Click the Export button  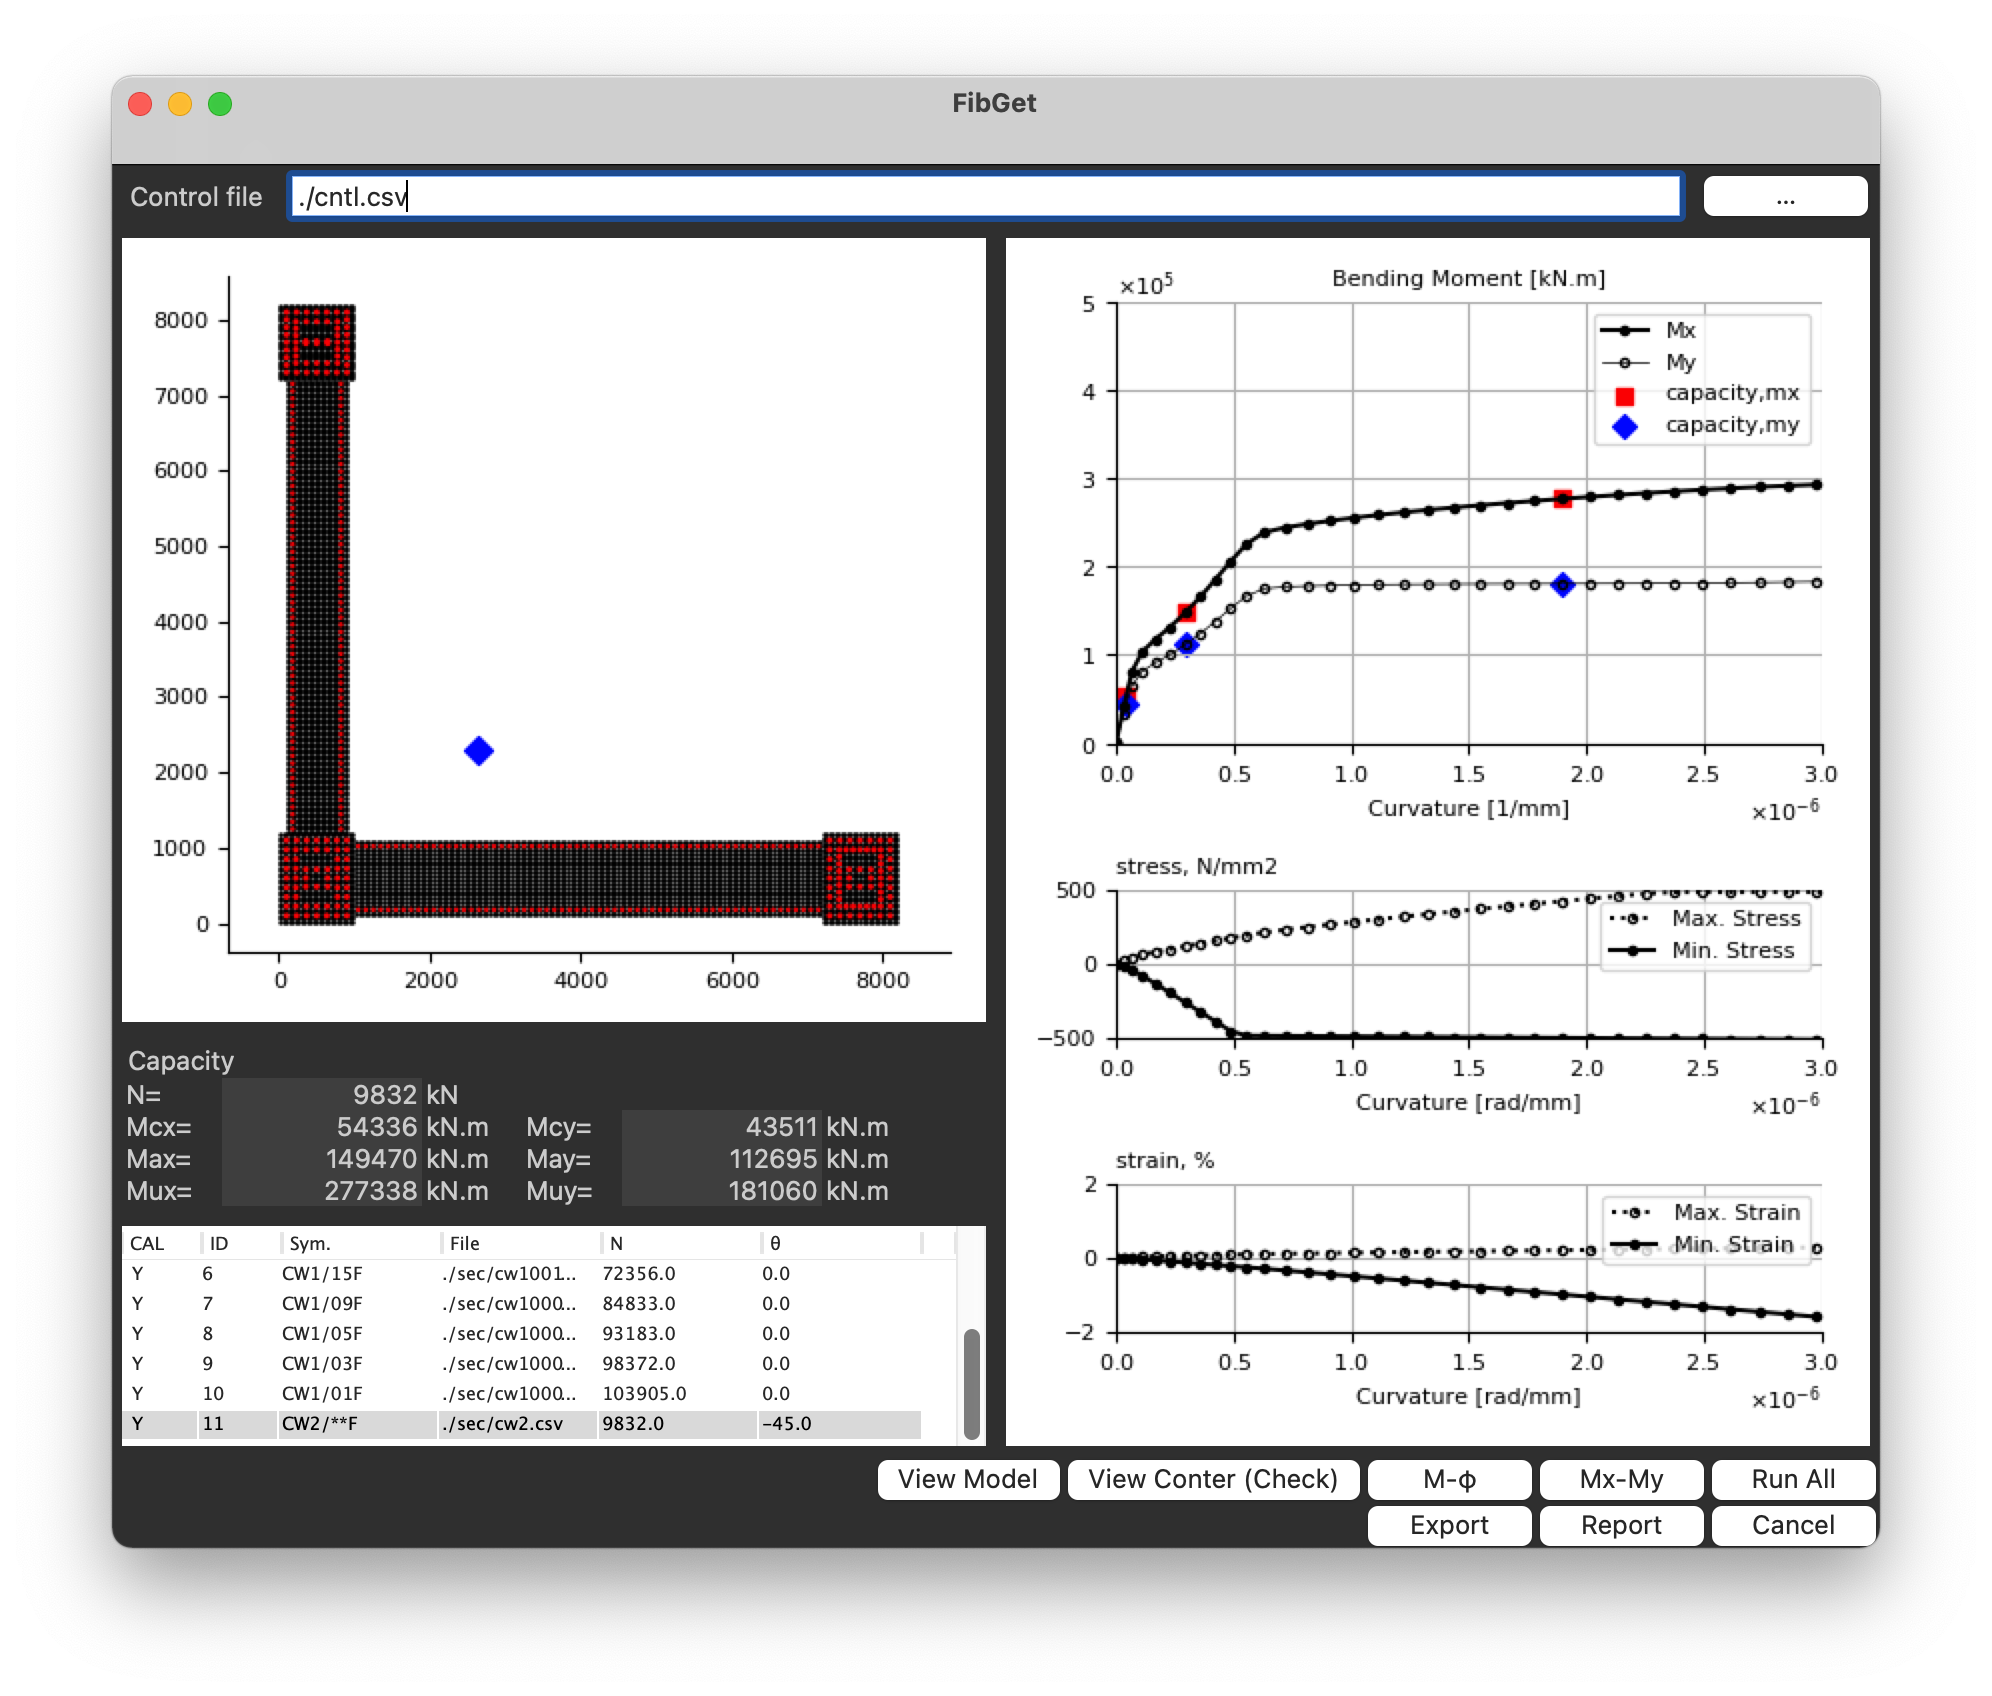1449,1525
